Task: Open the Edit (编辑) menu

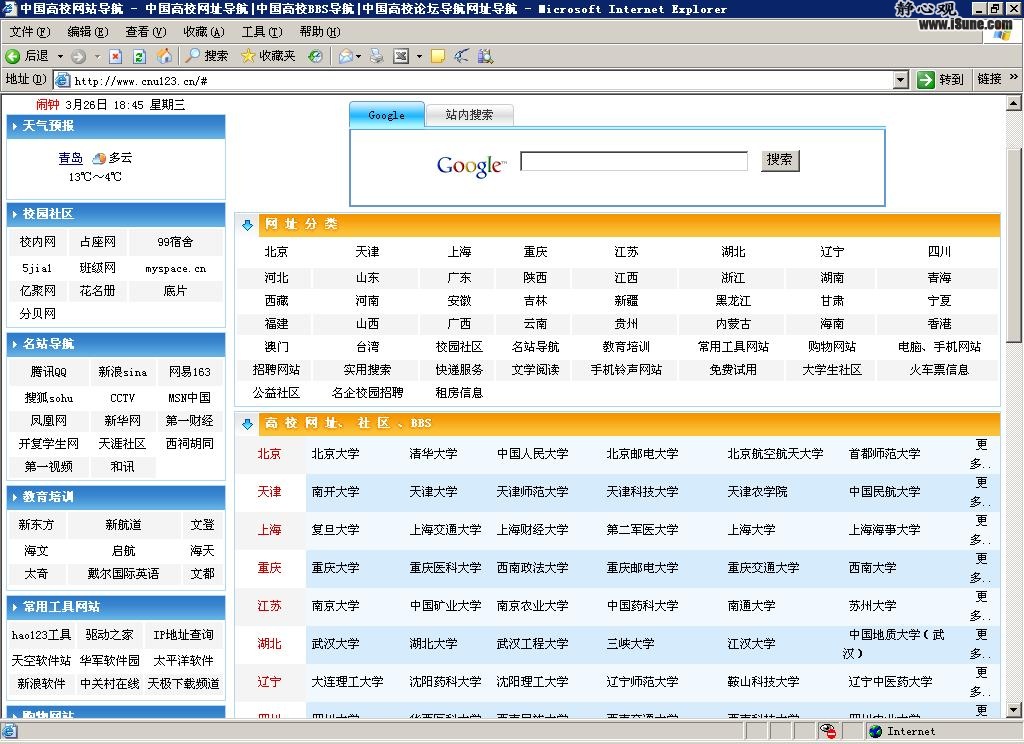Action: 88,31
